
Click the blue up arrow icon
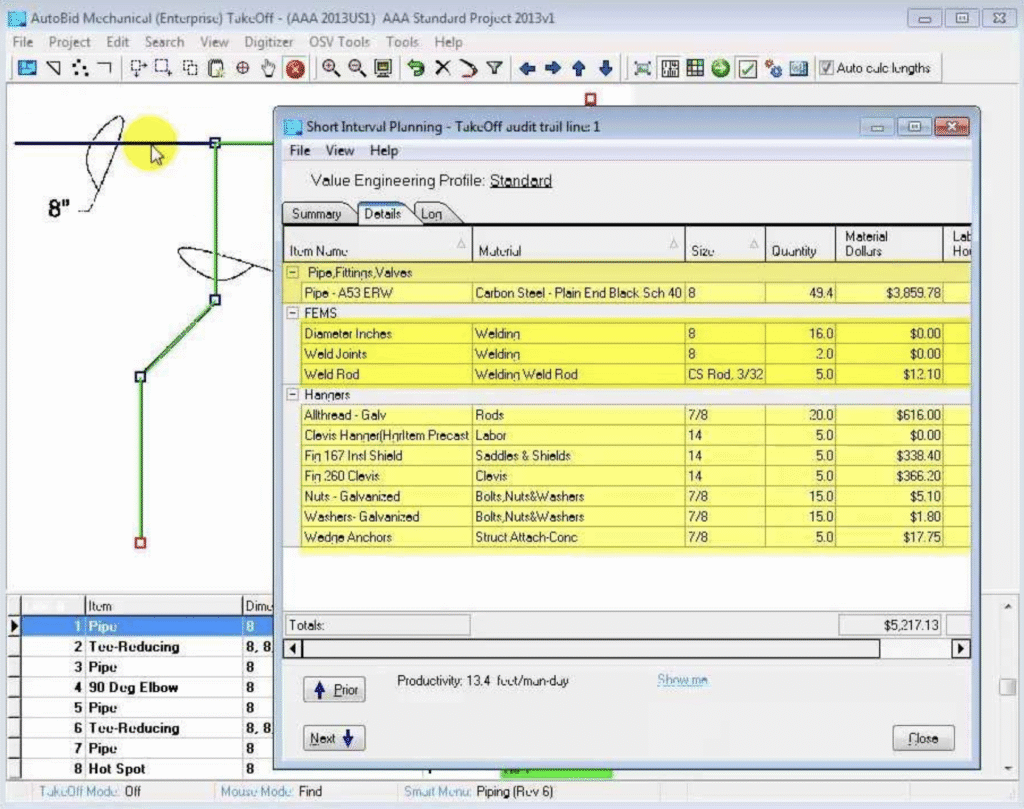(579, 68)
